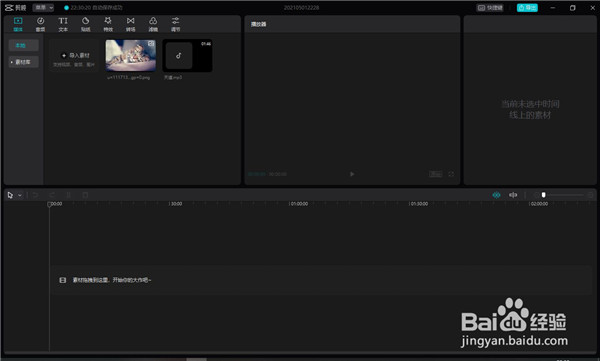The width and height of the screenshot is (600, 361).
Task: Open the Effects (特效) tab
Action: [x=108, y=24]
